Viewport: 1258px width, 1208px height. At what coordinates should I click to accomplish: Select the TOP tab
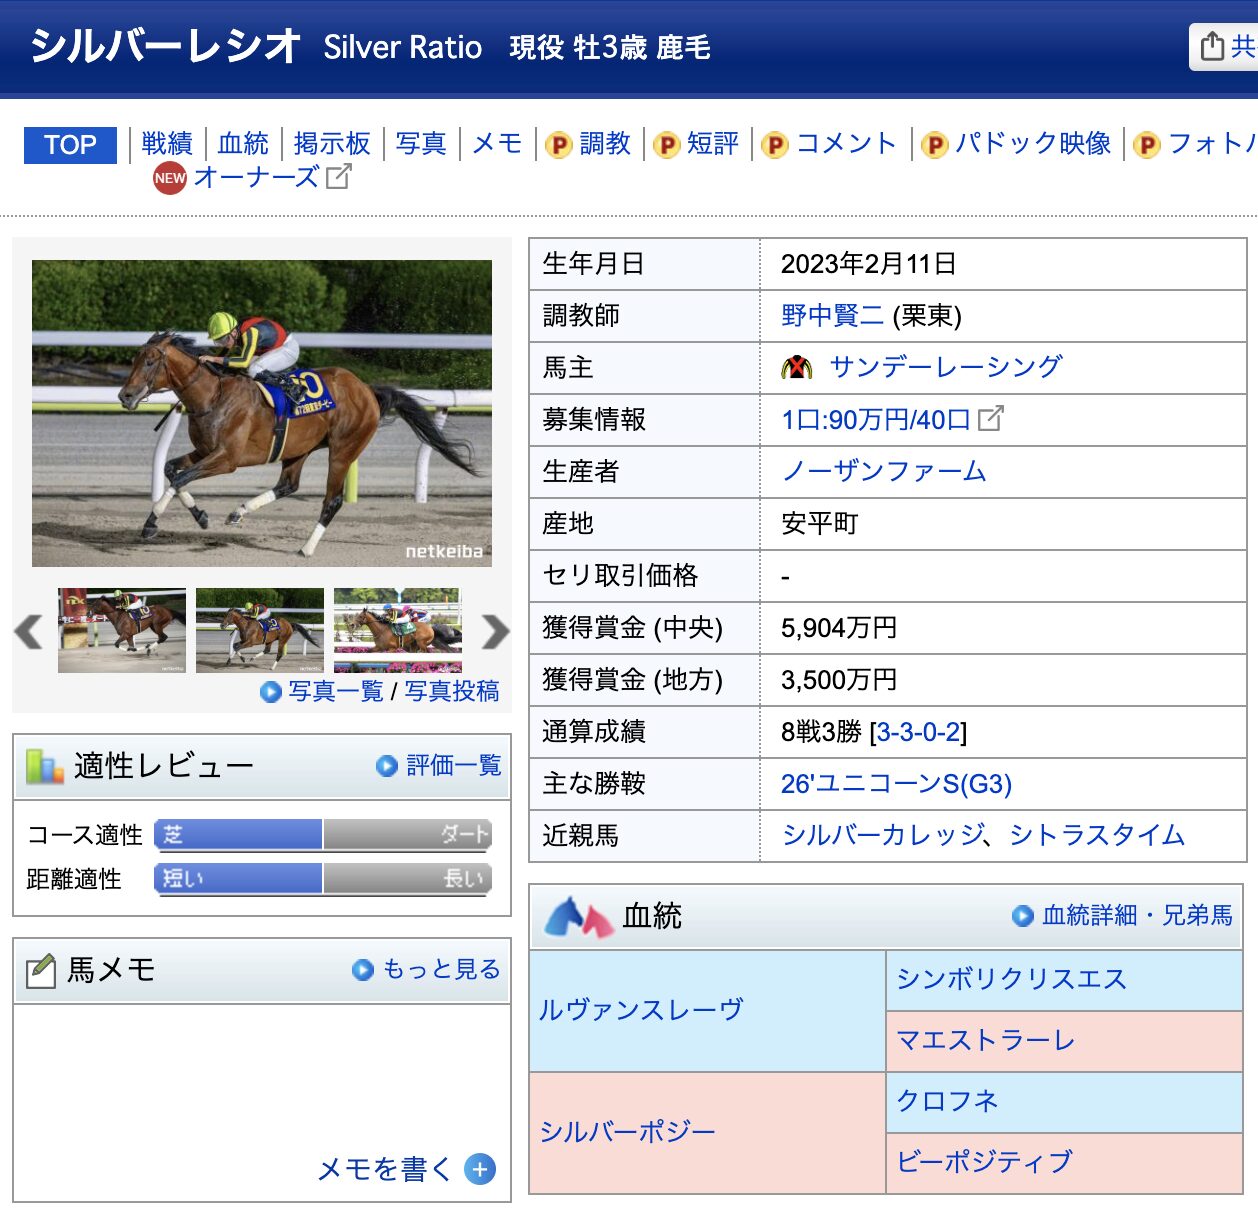pyautogui.click(x=70, y=145)
